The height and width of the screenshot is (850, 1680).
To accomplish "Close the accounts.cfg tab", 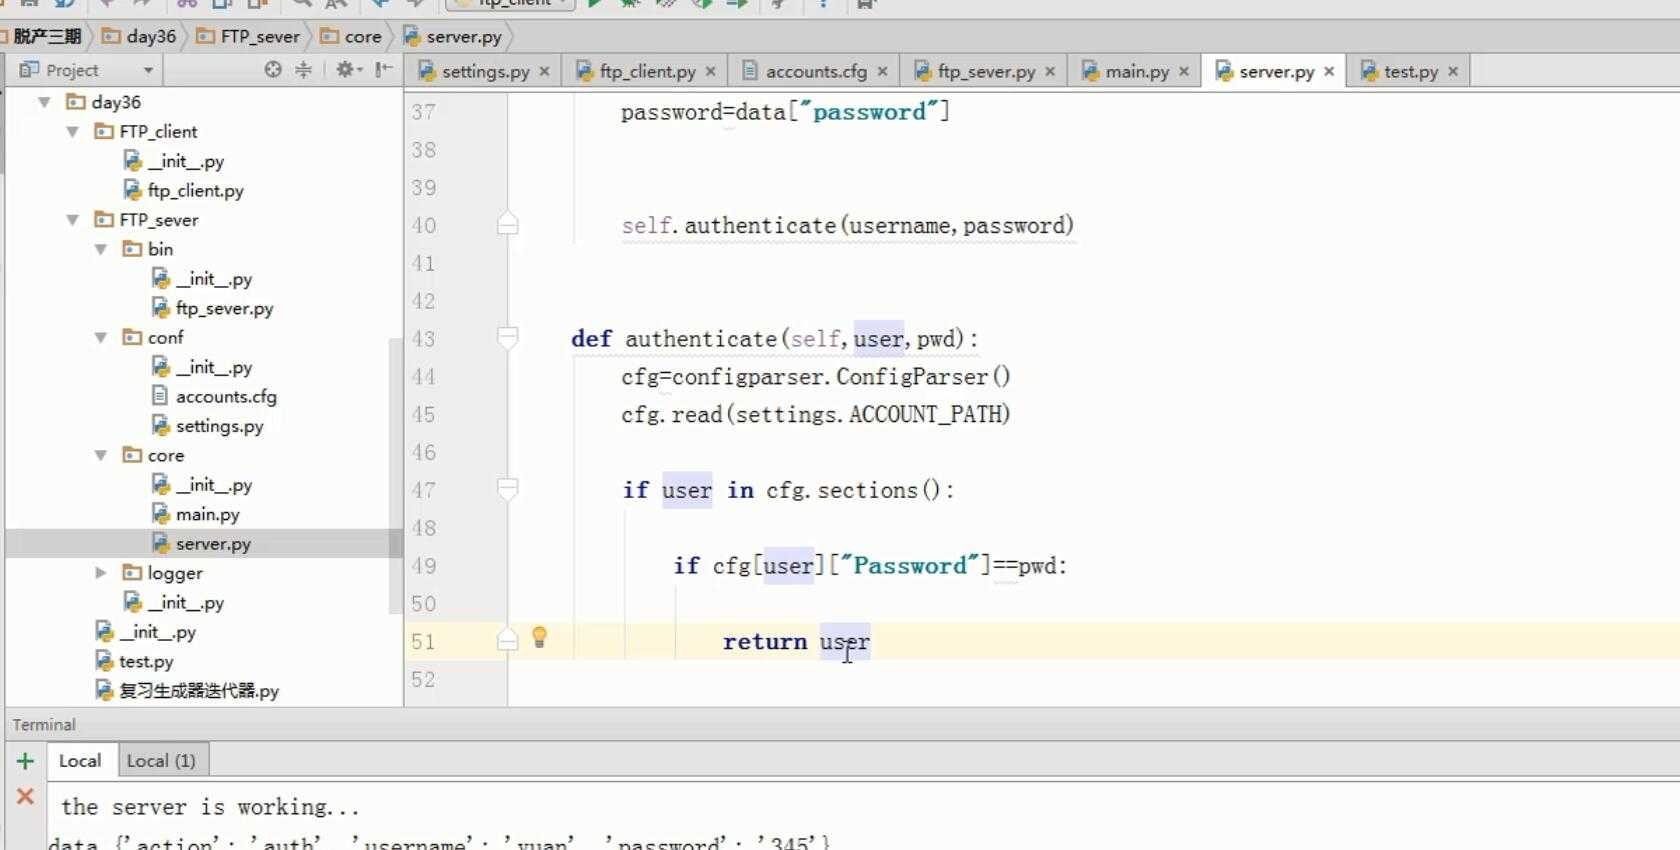I will [x=882, y=71].
